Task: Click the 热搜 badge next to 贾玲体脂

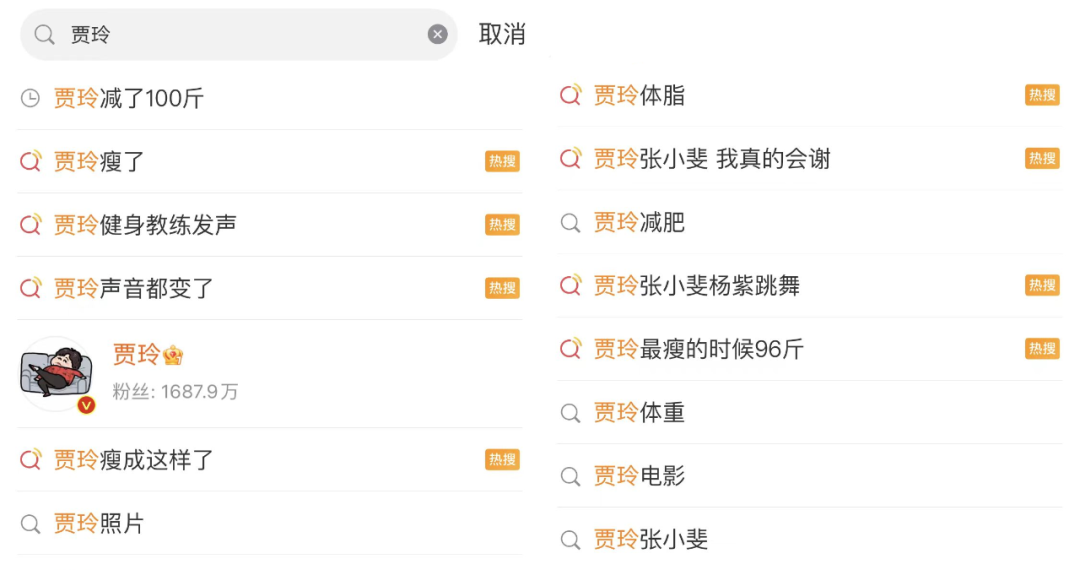Action: (x=1042, y=95)
